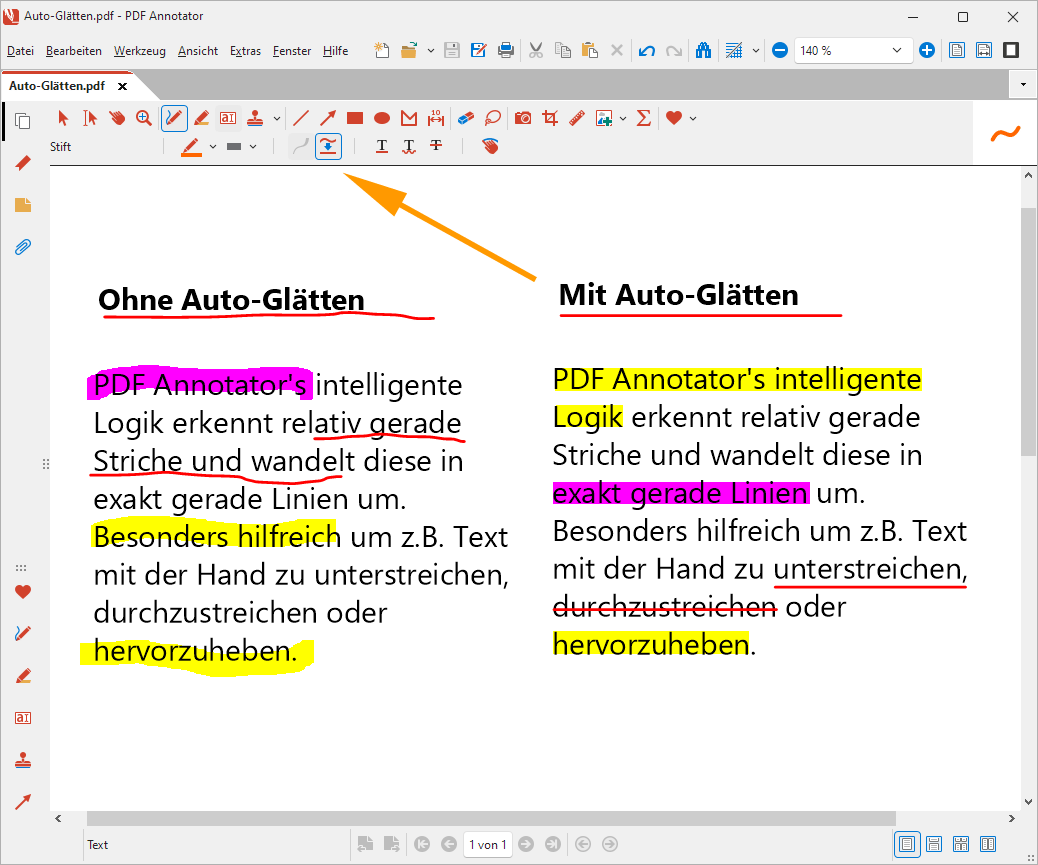Open the Werkzeug menu
This screenshot has width=1038, height=865.
[139, 51]
